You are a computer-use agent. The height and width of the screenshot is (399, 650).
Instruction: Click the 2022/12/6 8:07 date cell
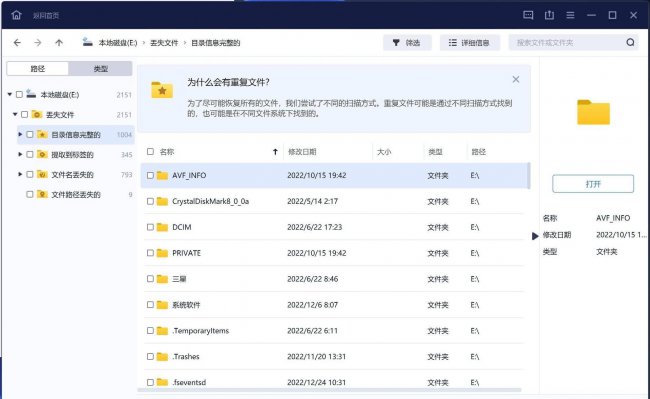pos(313,305)
